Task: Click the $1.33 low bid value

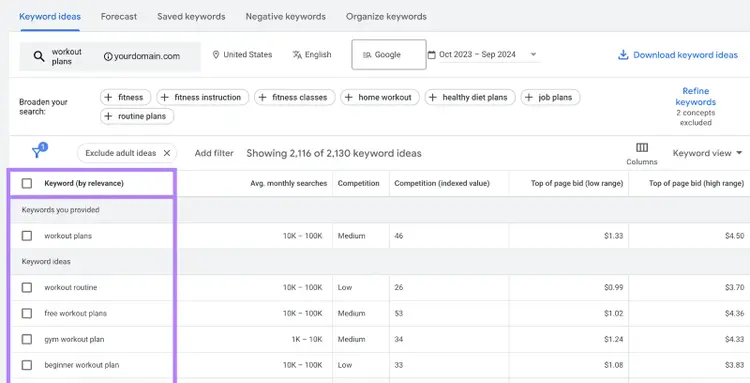Action: pyautogui.click(x=613, y=236)
